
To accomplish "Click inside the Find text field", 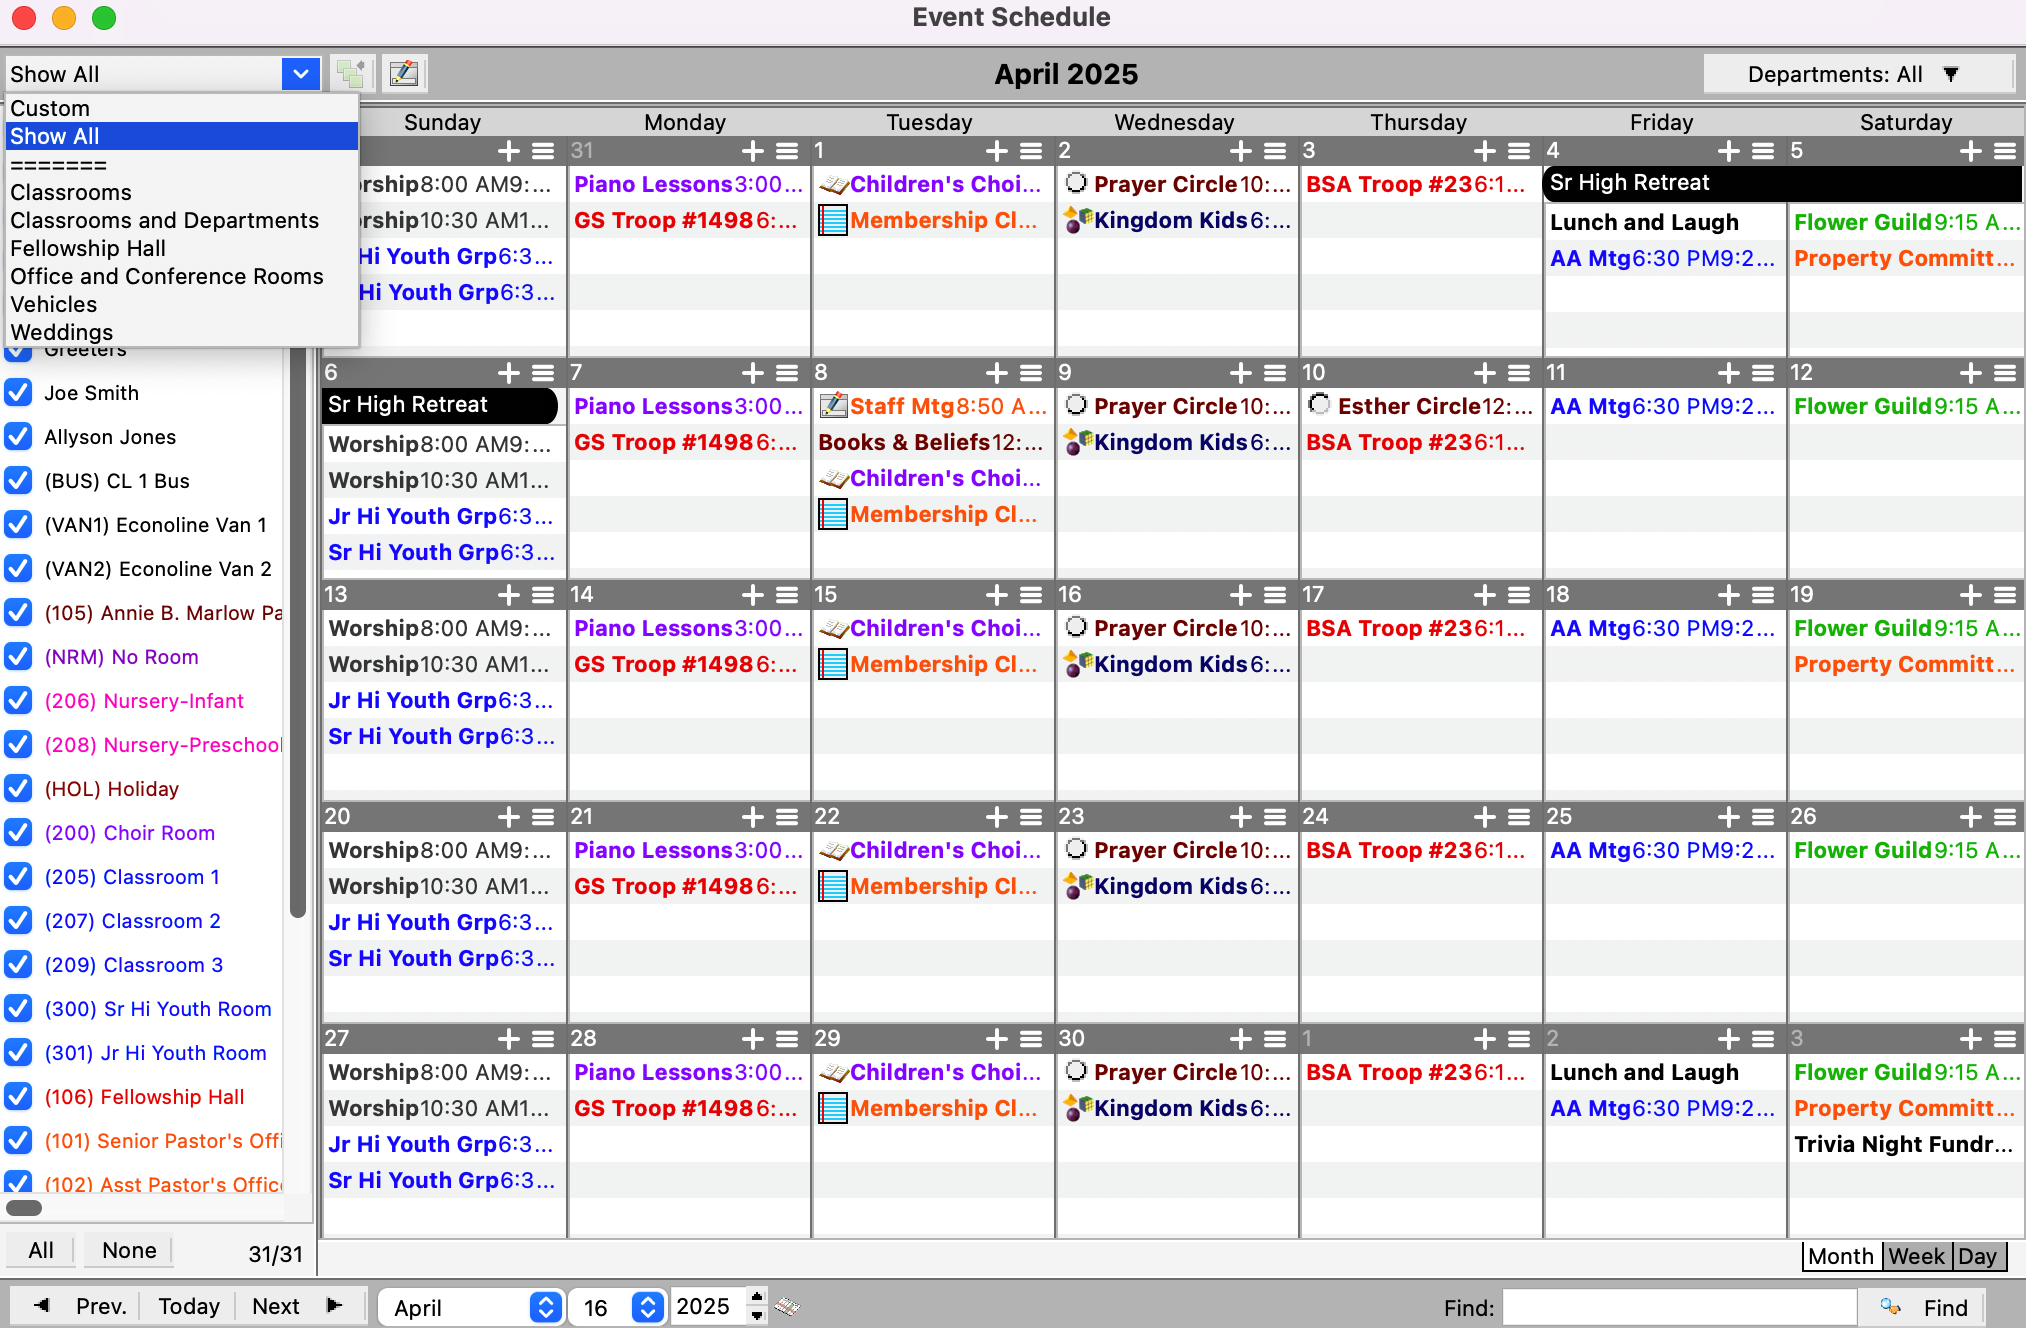I will [x=1679, y=1307].
